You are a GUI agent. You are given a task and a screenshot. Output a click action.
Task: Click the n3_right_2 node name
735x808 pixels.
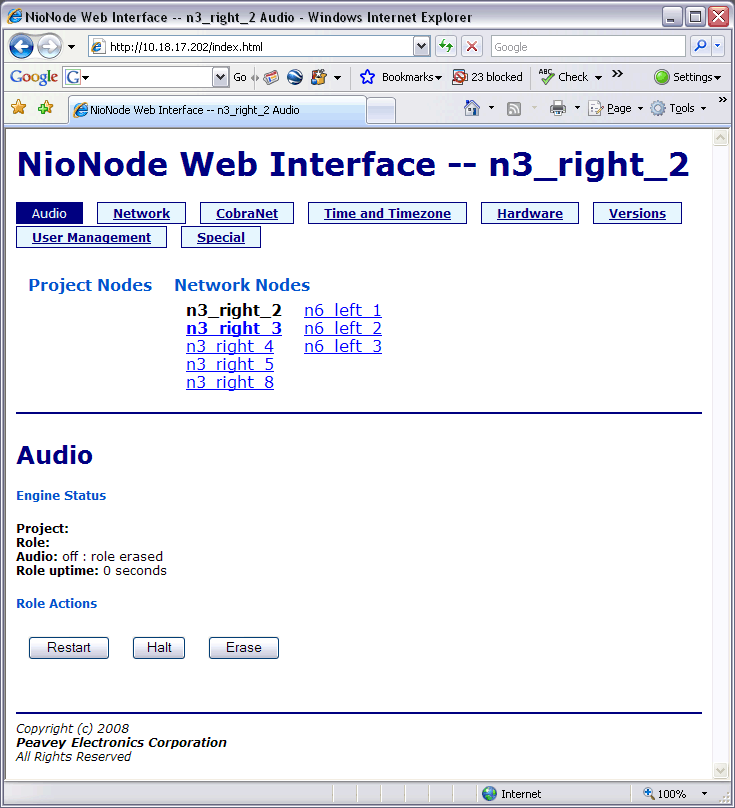coord(234,310)
